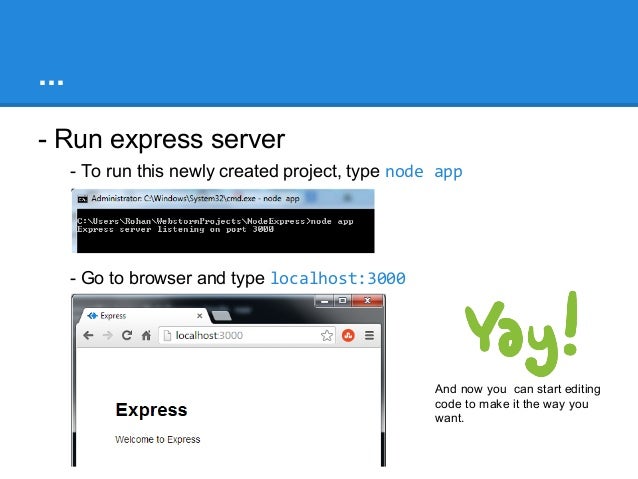This screenshot has width=638, height=479.
Task: Click the localhost:3000 address bar
Action: [247, 335]
